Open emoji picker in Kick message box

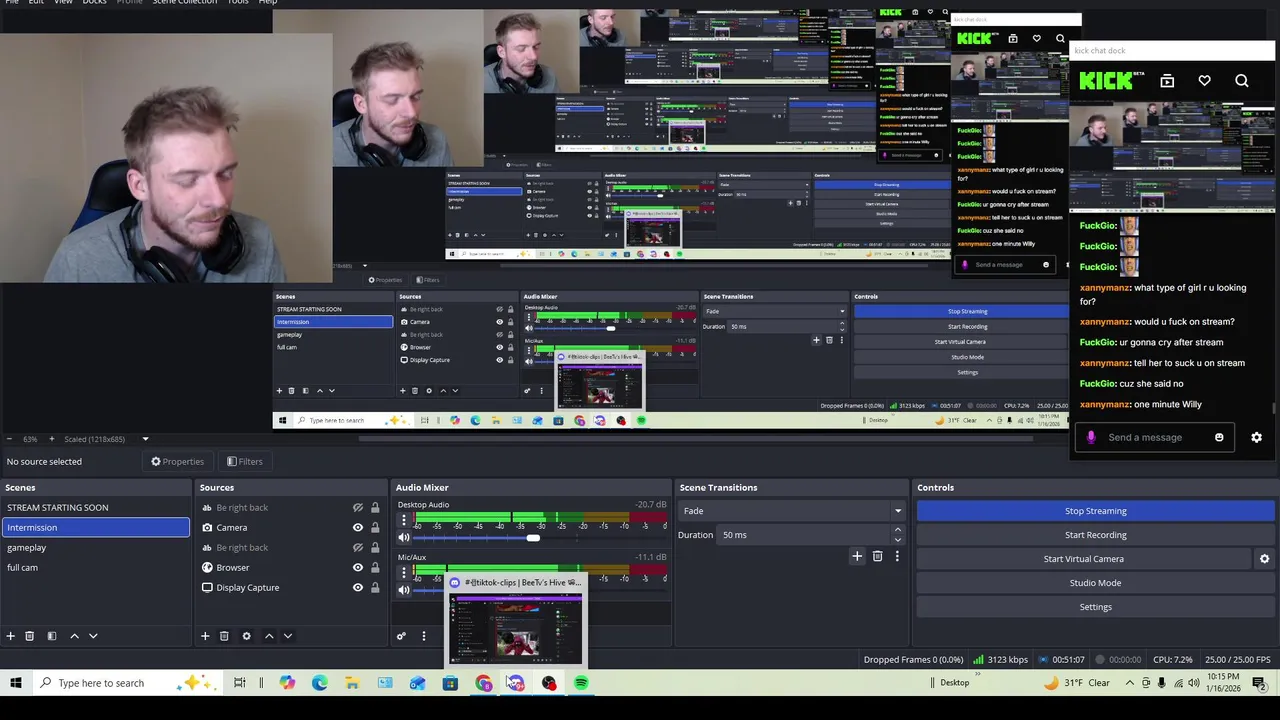click(1219, 437)
